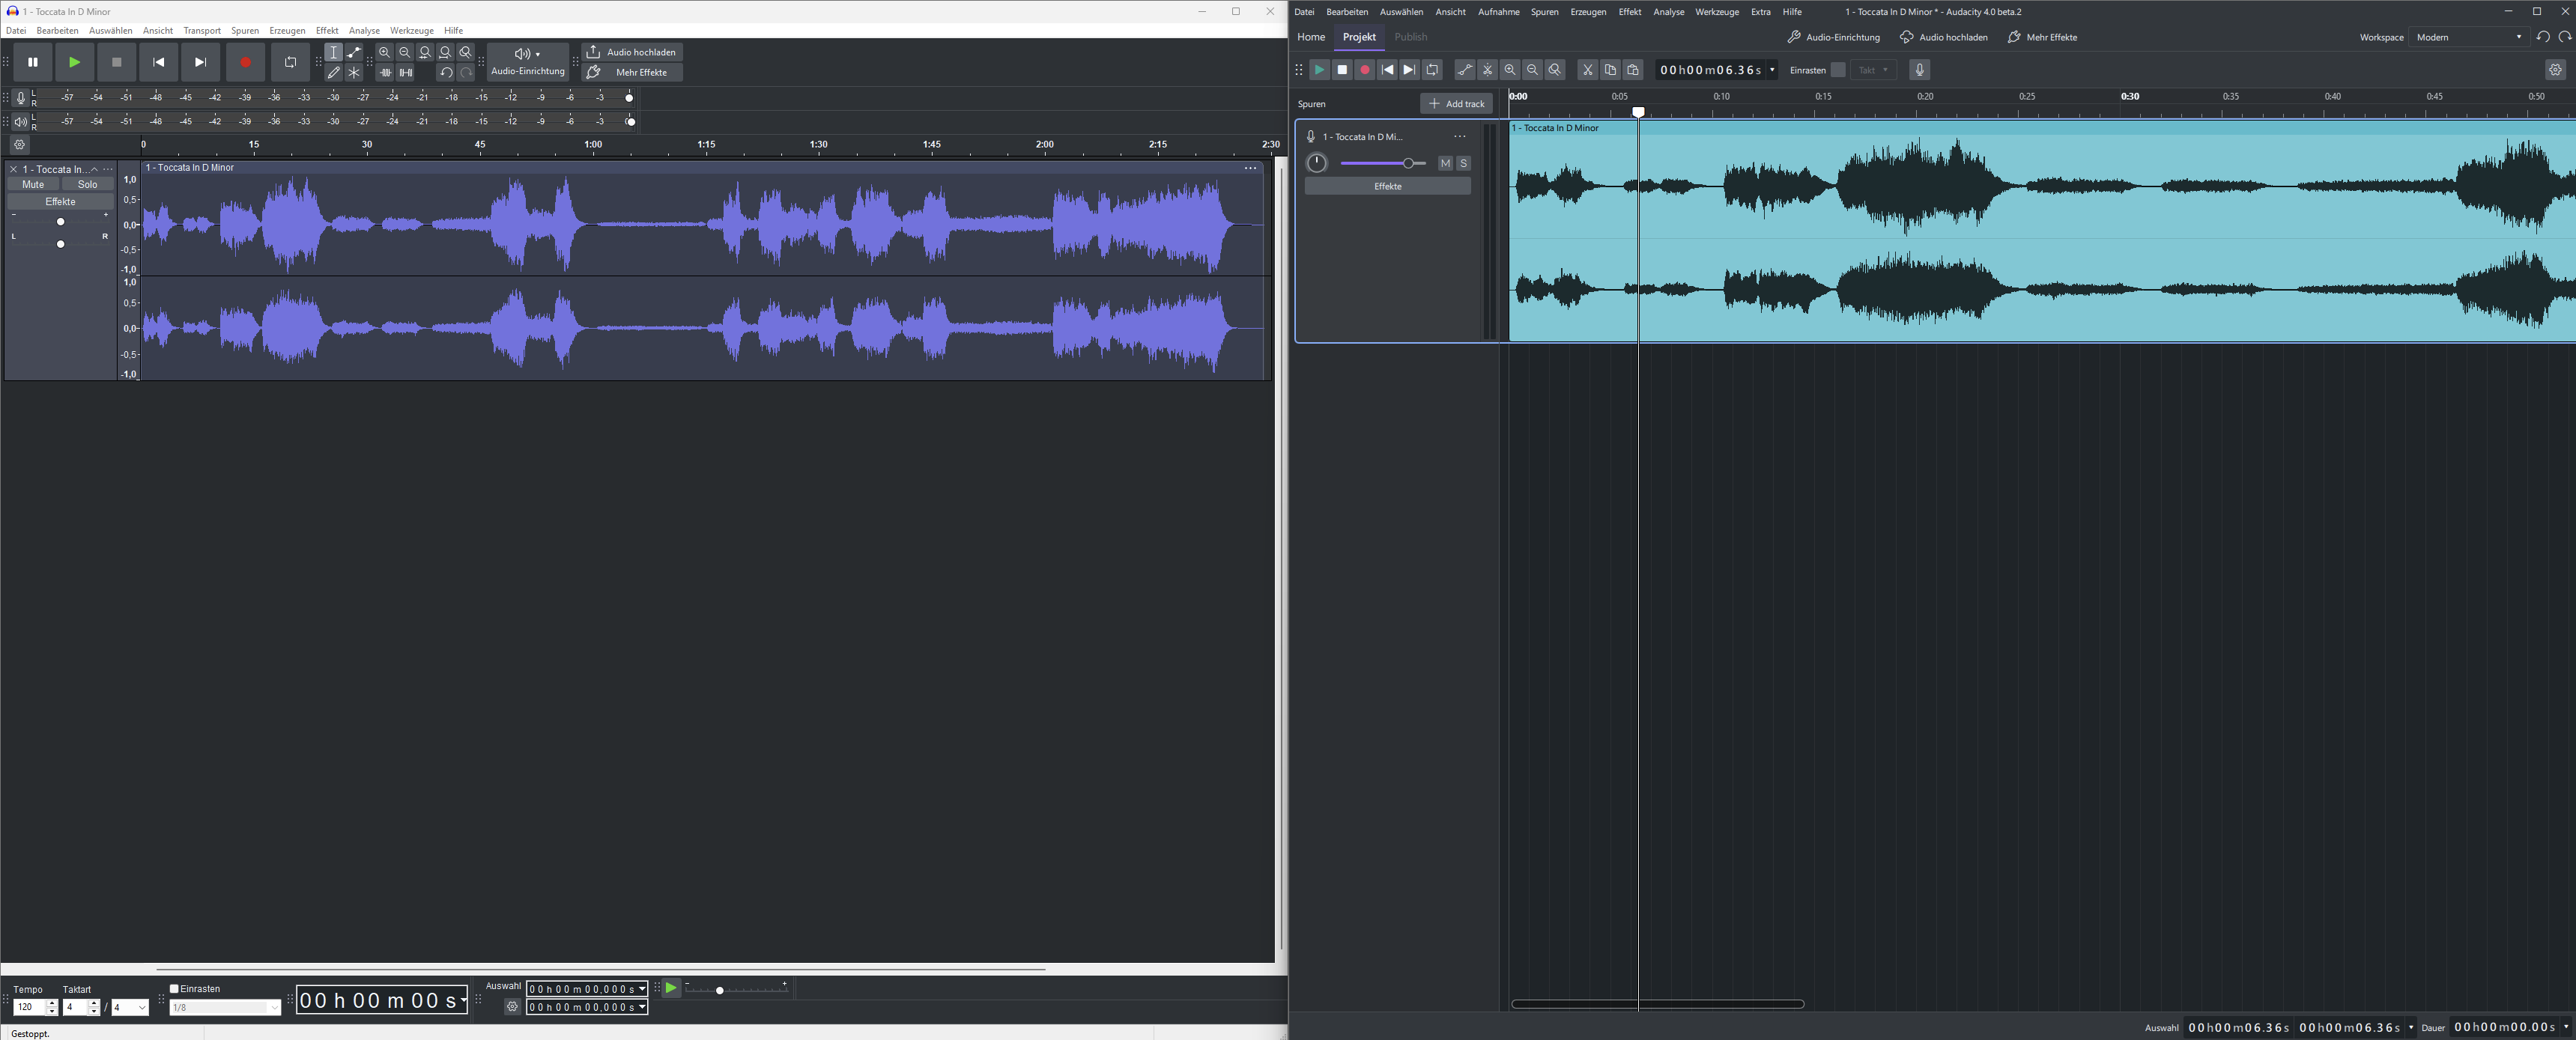Trim audio outside the selection in the left window
The image size is (2576, 1040).
[385, 72]
